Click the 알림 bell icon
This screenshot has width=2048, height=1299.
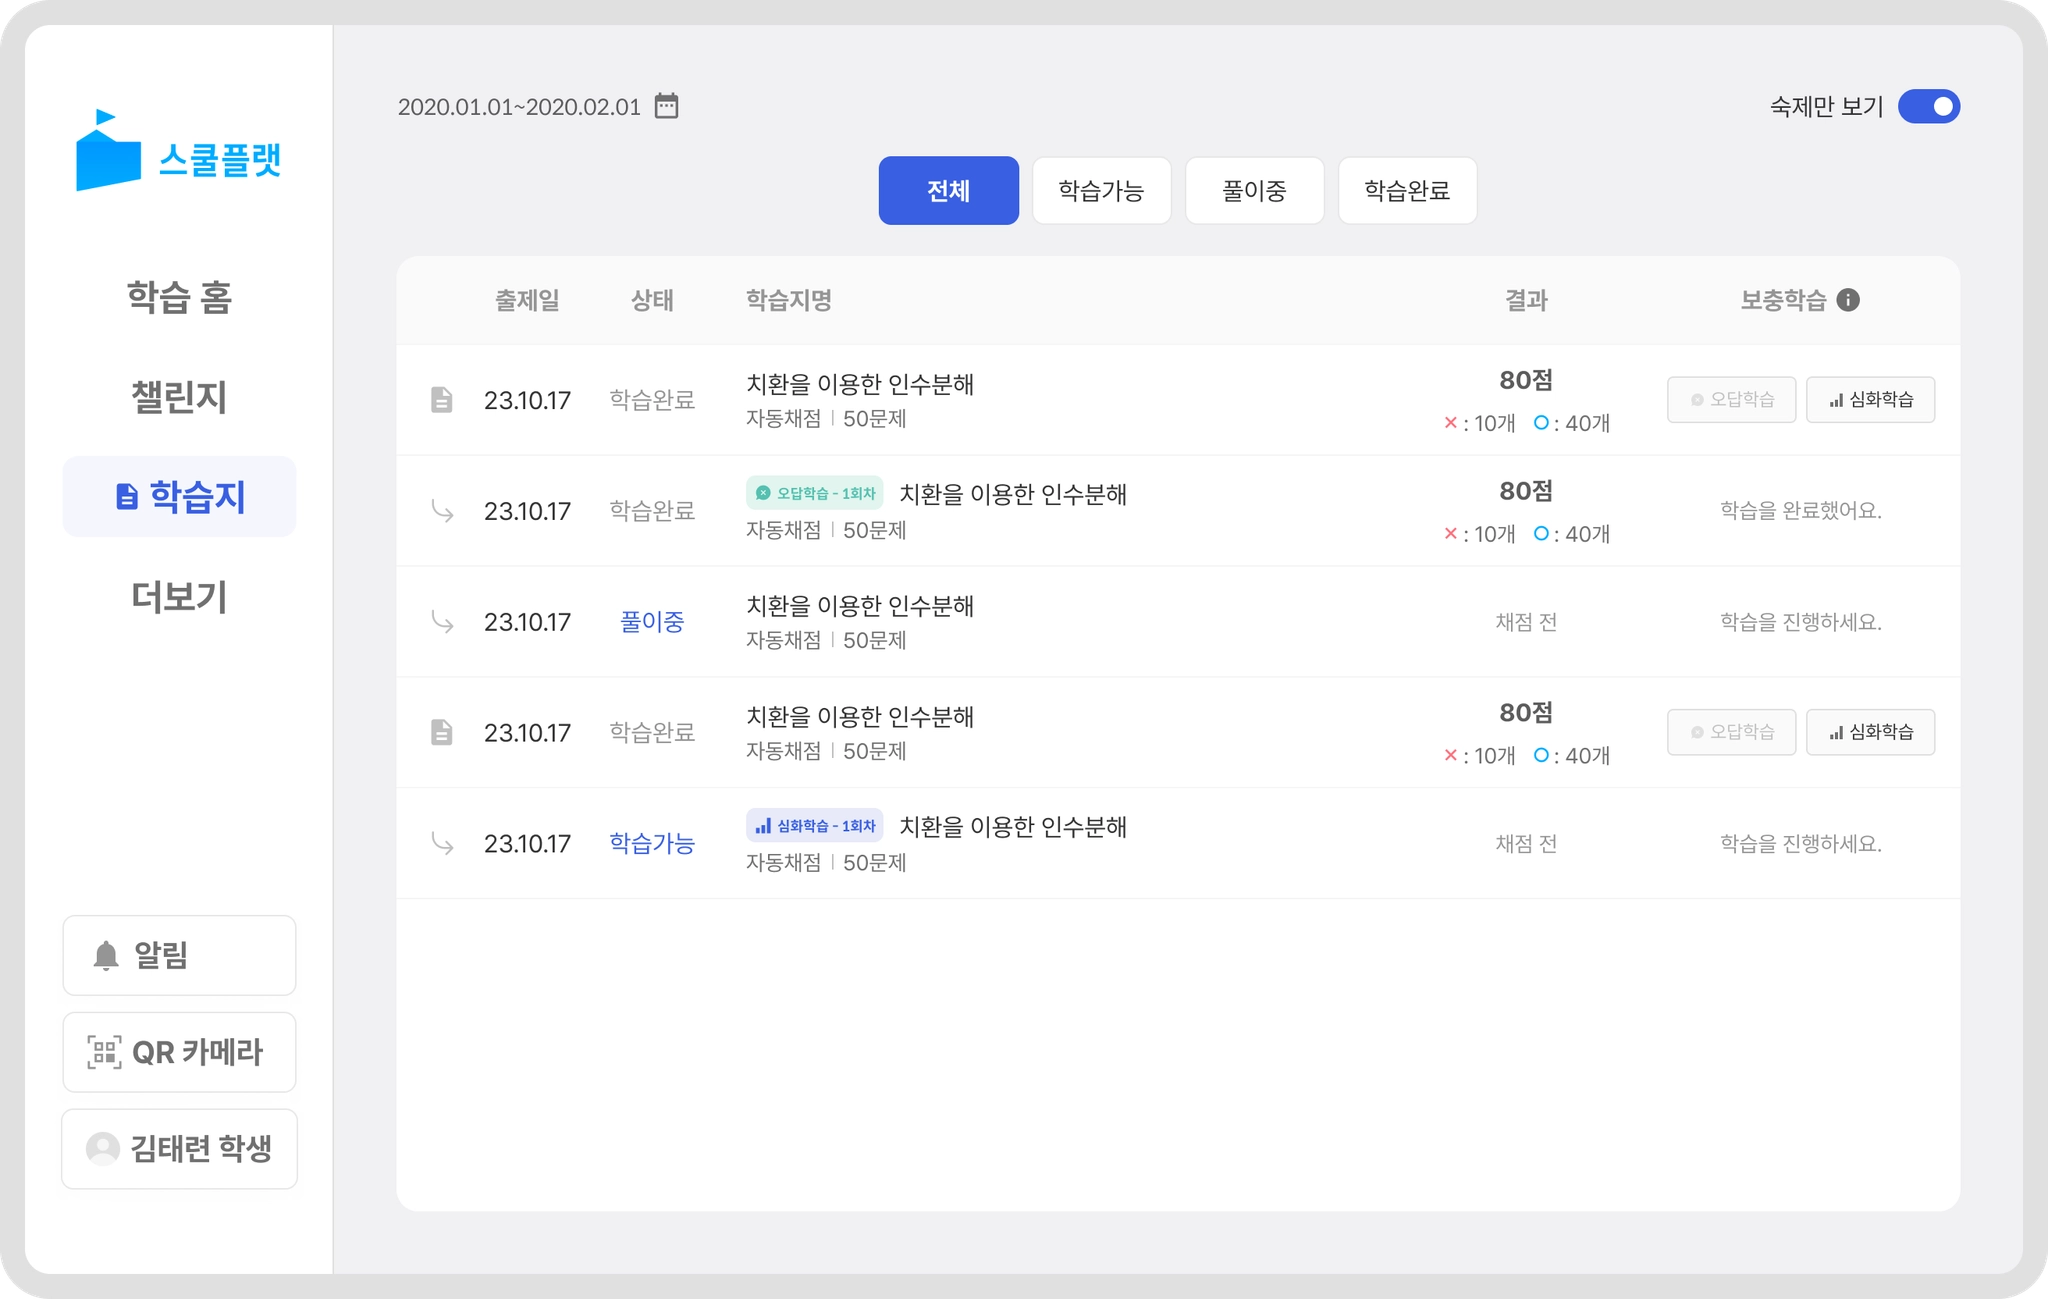(x=106, y=956)
